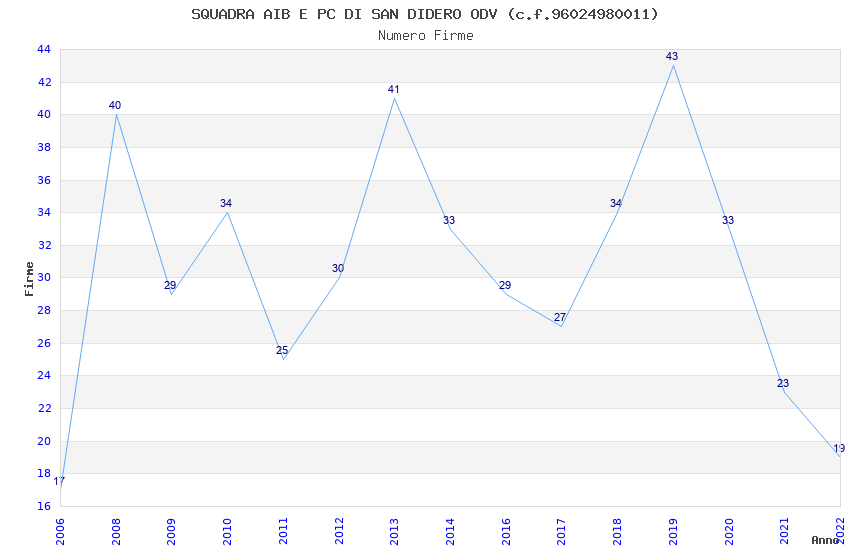
Task: Click the y-axis tick value 42
Action: pos(44,82)
